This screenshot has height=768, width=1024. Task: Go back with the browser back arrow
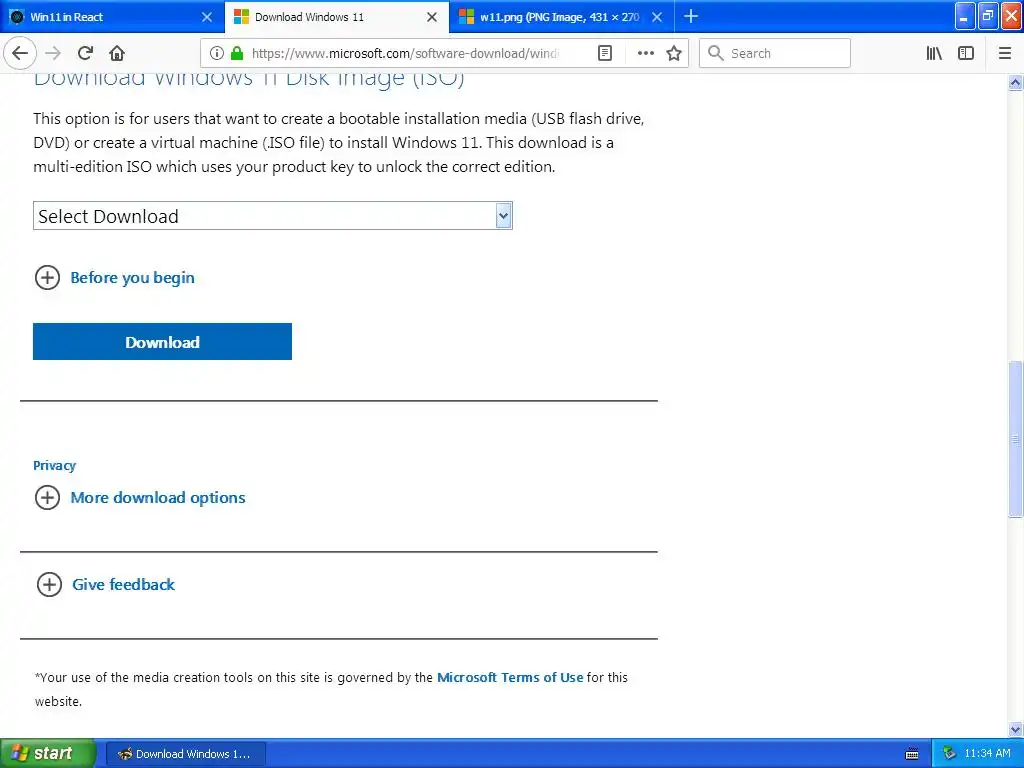coord(20,54)
